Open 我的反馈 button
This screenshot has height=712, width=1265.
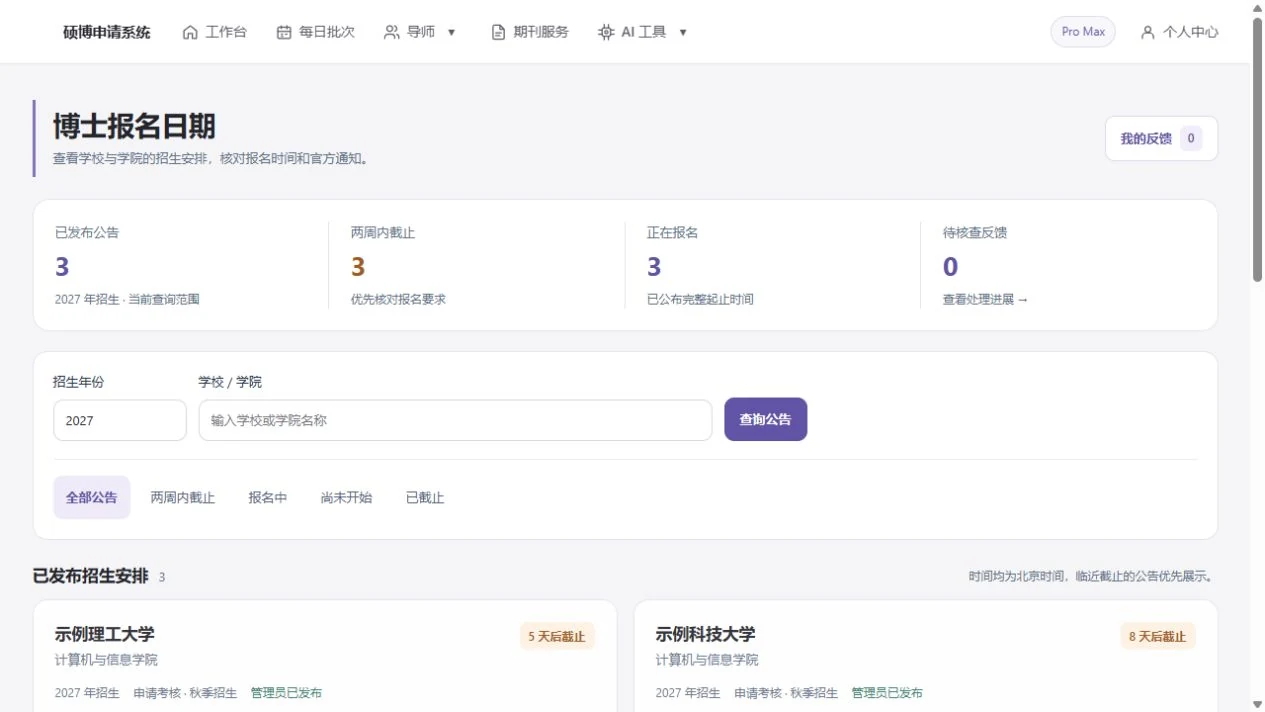(1161, 139)
